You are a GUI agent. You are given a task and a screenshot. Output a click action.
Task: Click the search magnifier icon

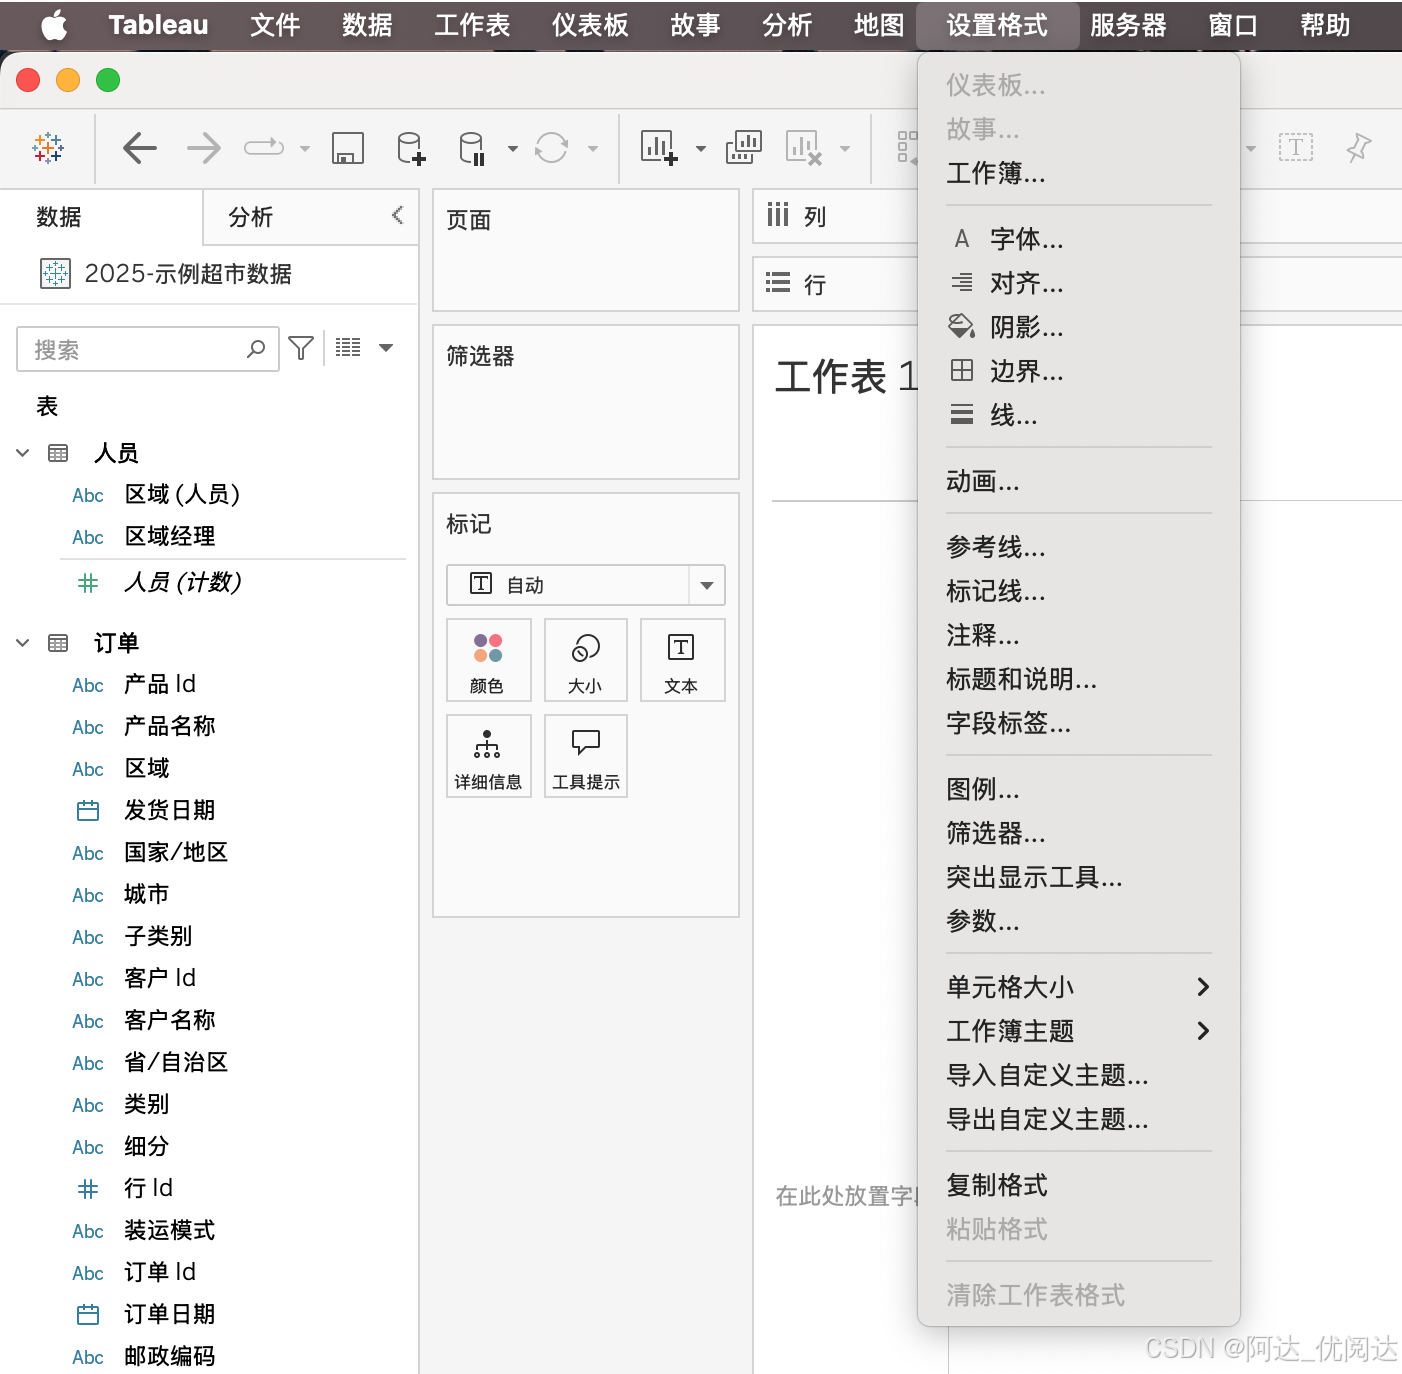pyautogui.click(x=256, y=349)
